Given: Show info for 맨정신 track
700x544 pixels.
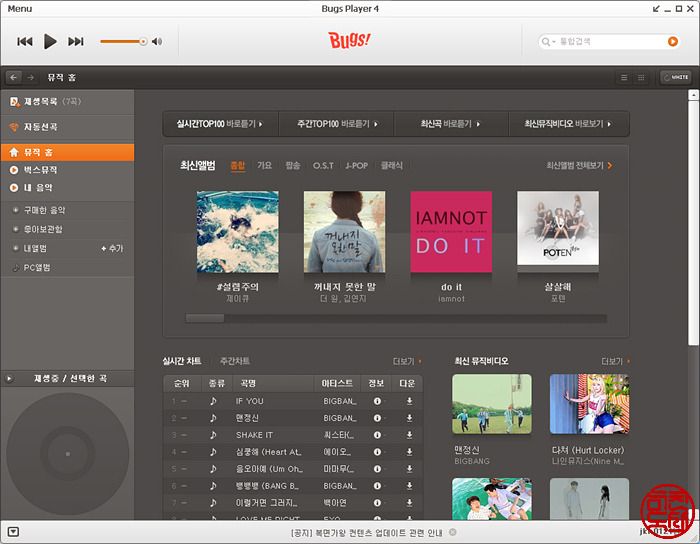Looking at the screenshot, I should (377, 418).
